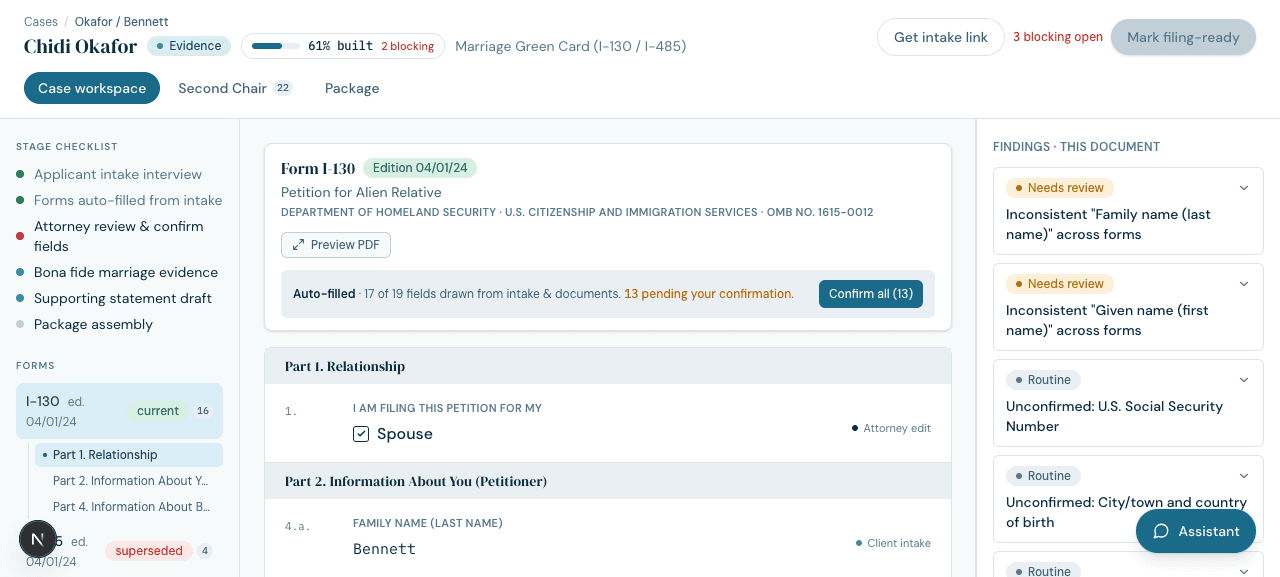Toggle the Spouse checkbox
This screenshot has height=577, width=1280.
[361, 434]
